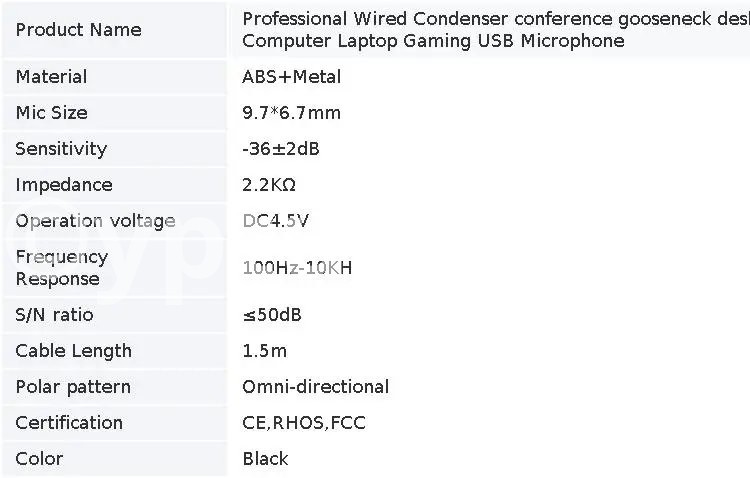This screenshot has width=750, height=478.
Task: Click the Omni-directional polar pattern value
Action: (315, 387)
